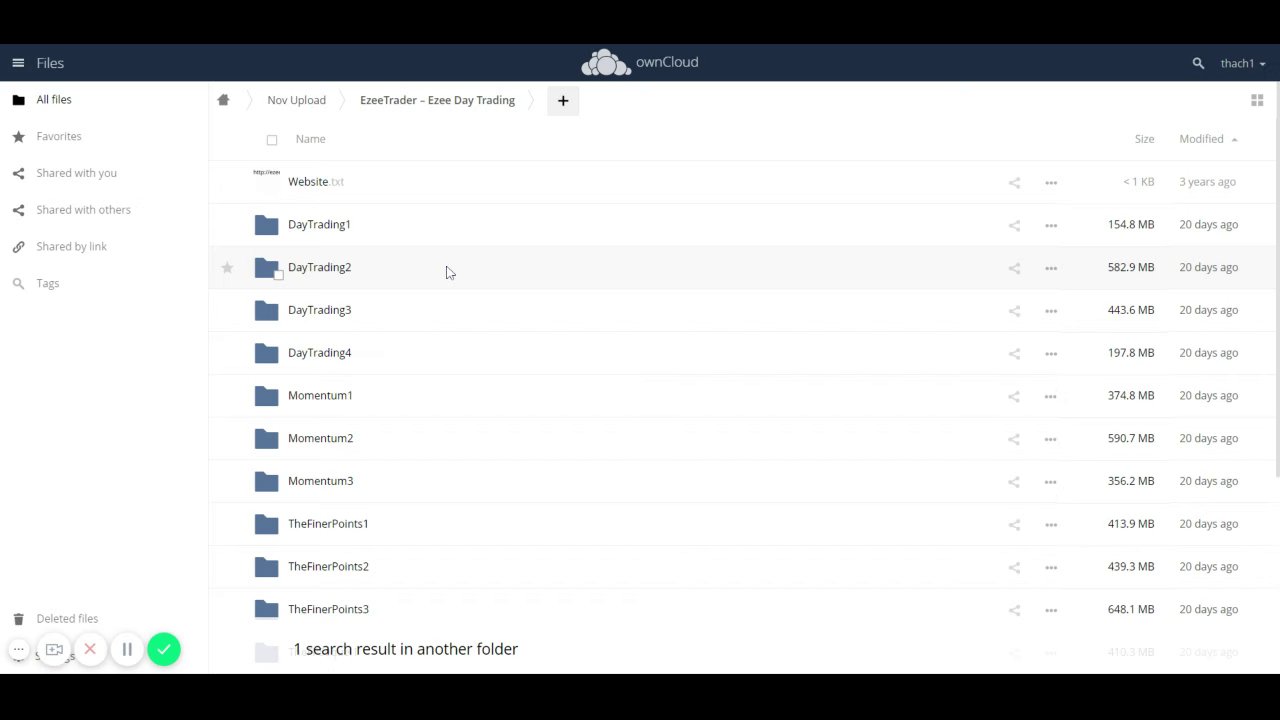Screen dimensions: 1280x720
Task: Open more actions for TheFinerPoints2
Action: 1051,567
